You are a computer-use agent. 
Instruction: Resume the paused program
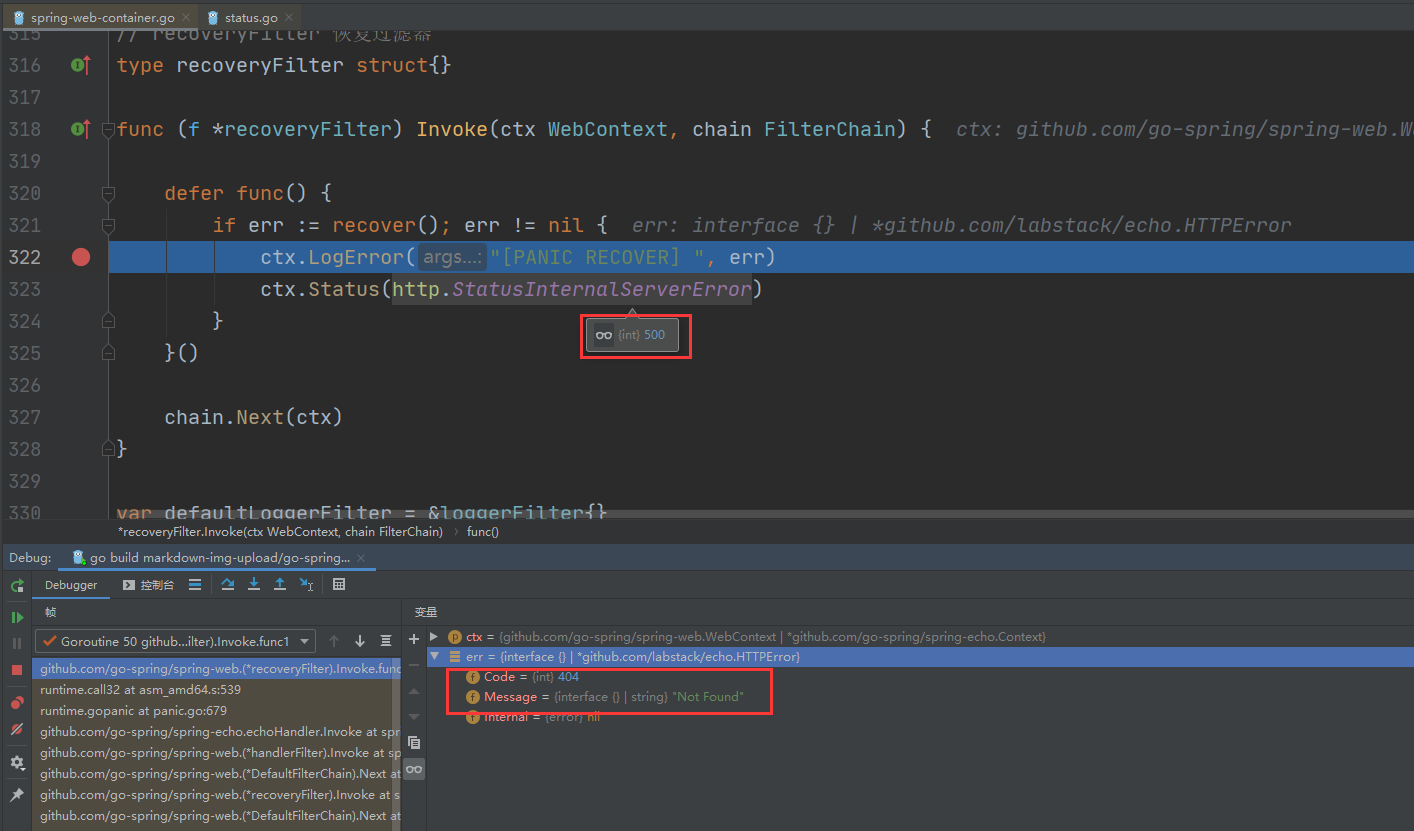point(17,618)
